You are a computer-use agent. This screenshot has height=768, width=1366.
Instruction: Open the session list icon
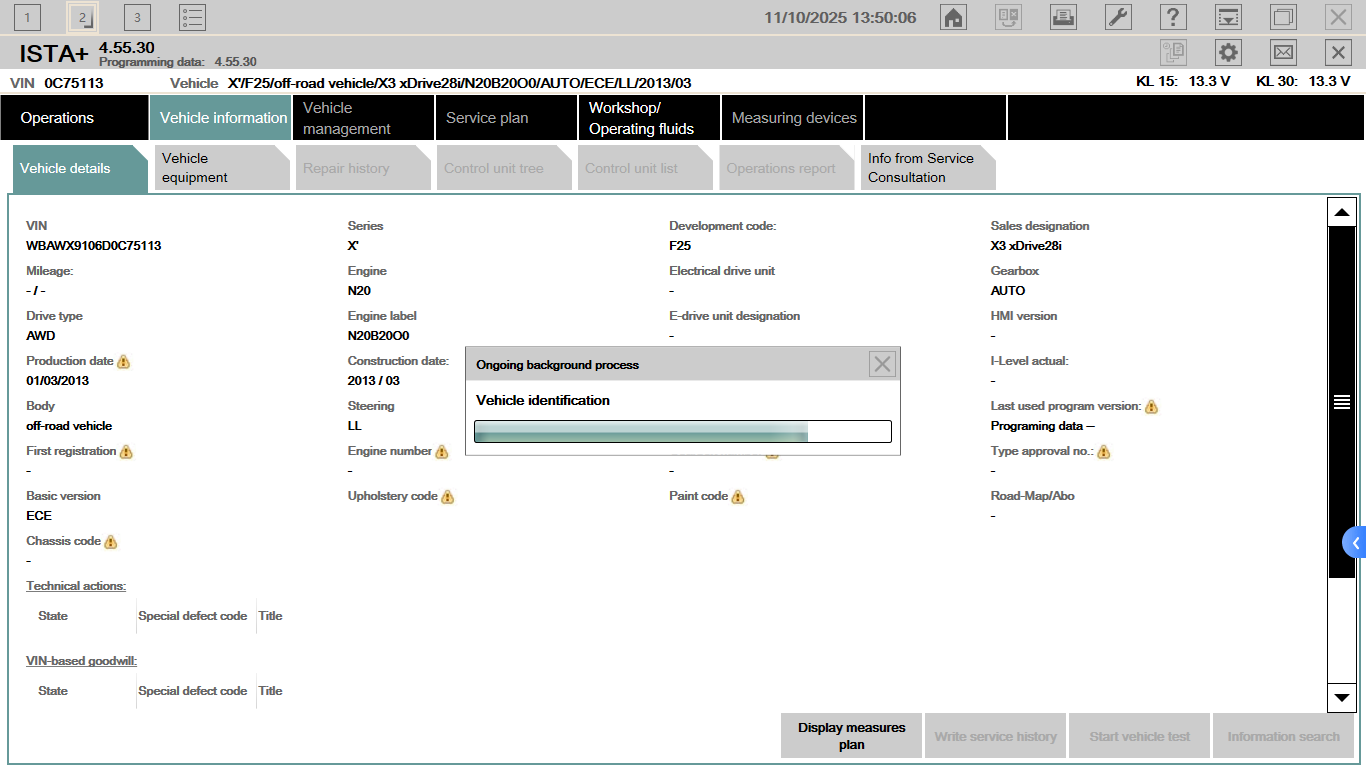pyautogui.click(x=192, y=17)
